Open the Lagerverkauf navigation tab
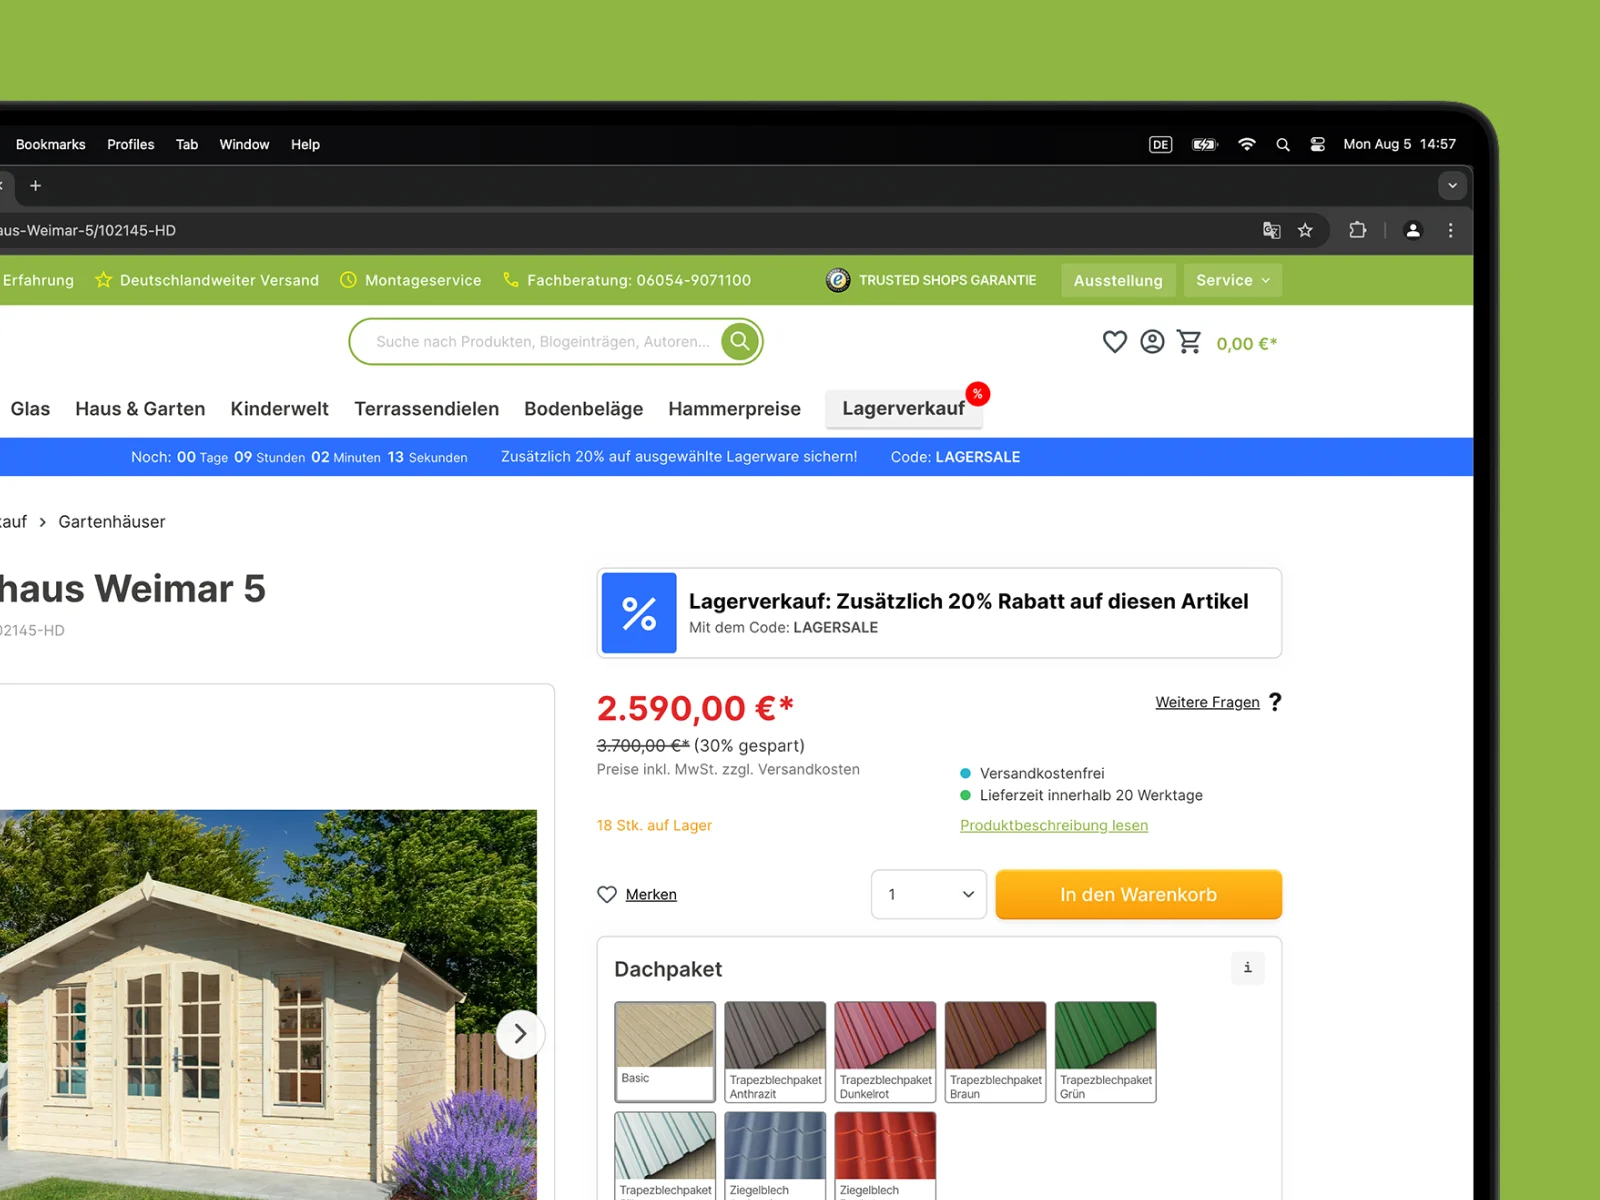Viewport: 1600px width, 1200px height. click(903, 408)
